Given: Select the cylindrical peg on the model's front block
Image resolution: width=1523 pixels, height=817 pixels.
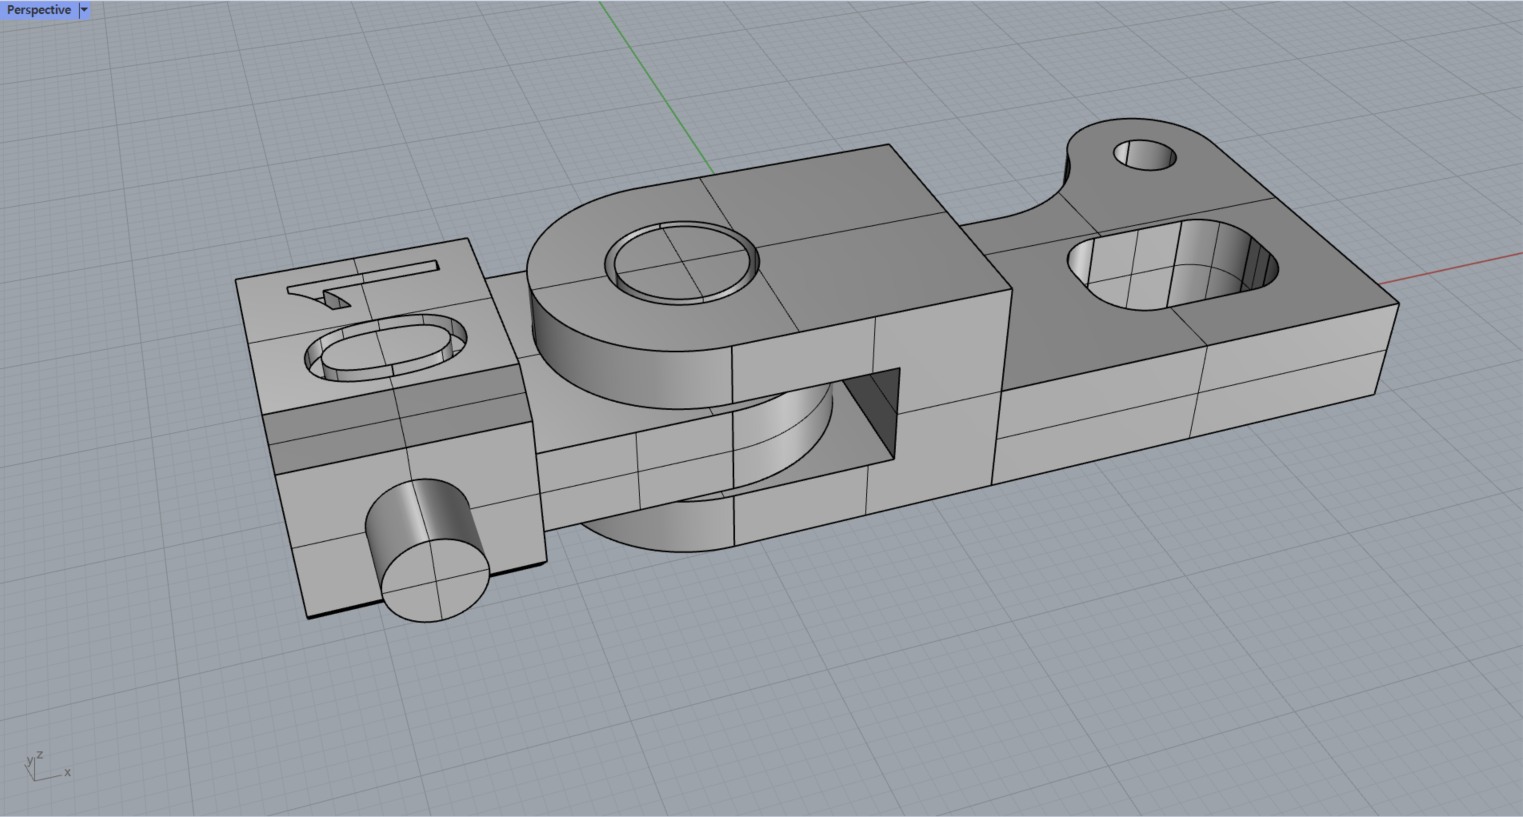Looking at the screenshot, I should 427,550.
